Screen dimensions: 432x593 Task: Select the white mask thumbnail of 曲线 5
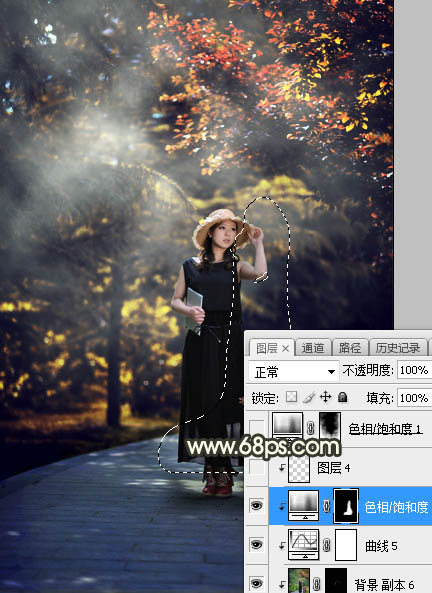[346, 545]
